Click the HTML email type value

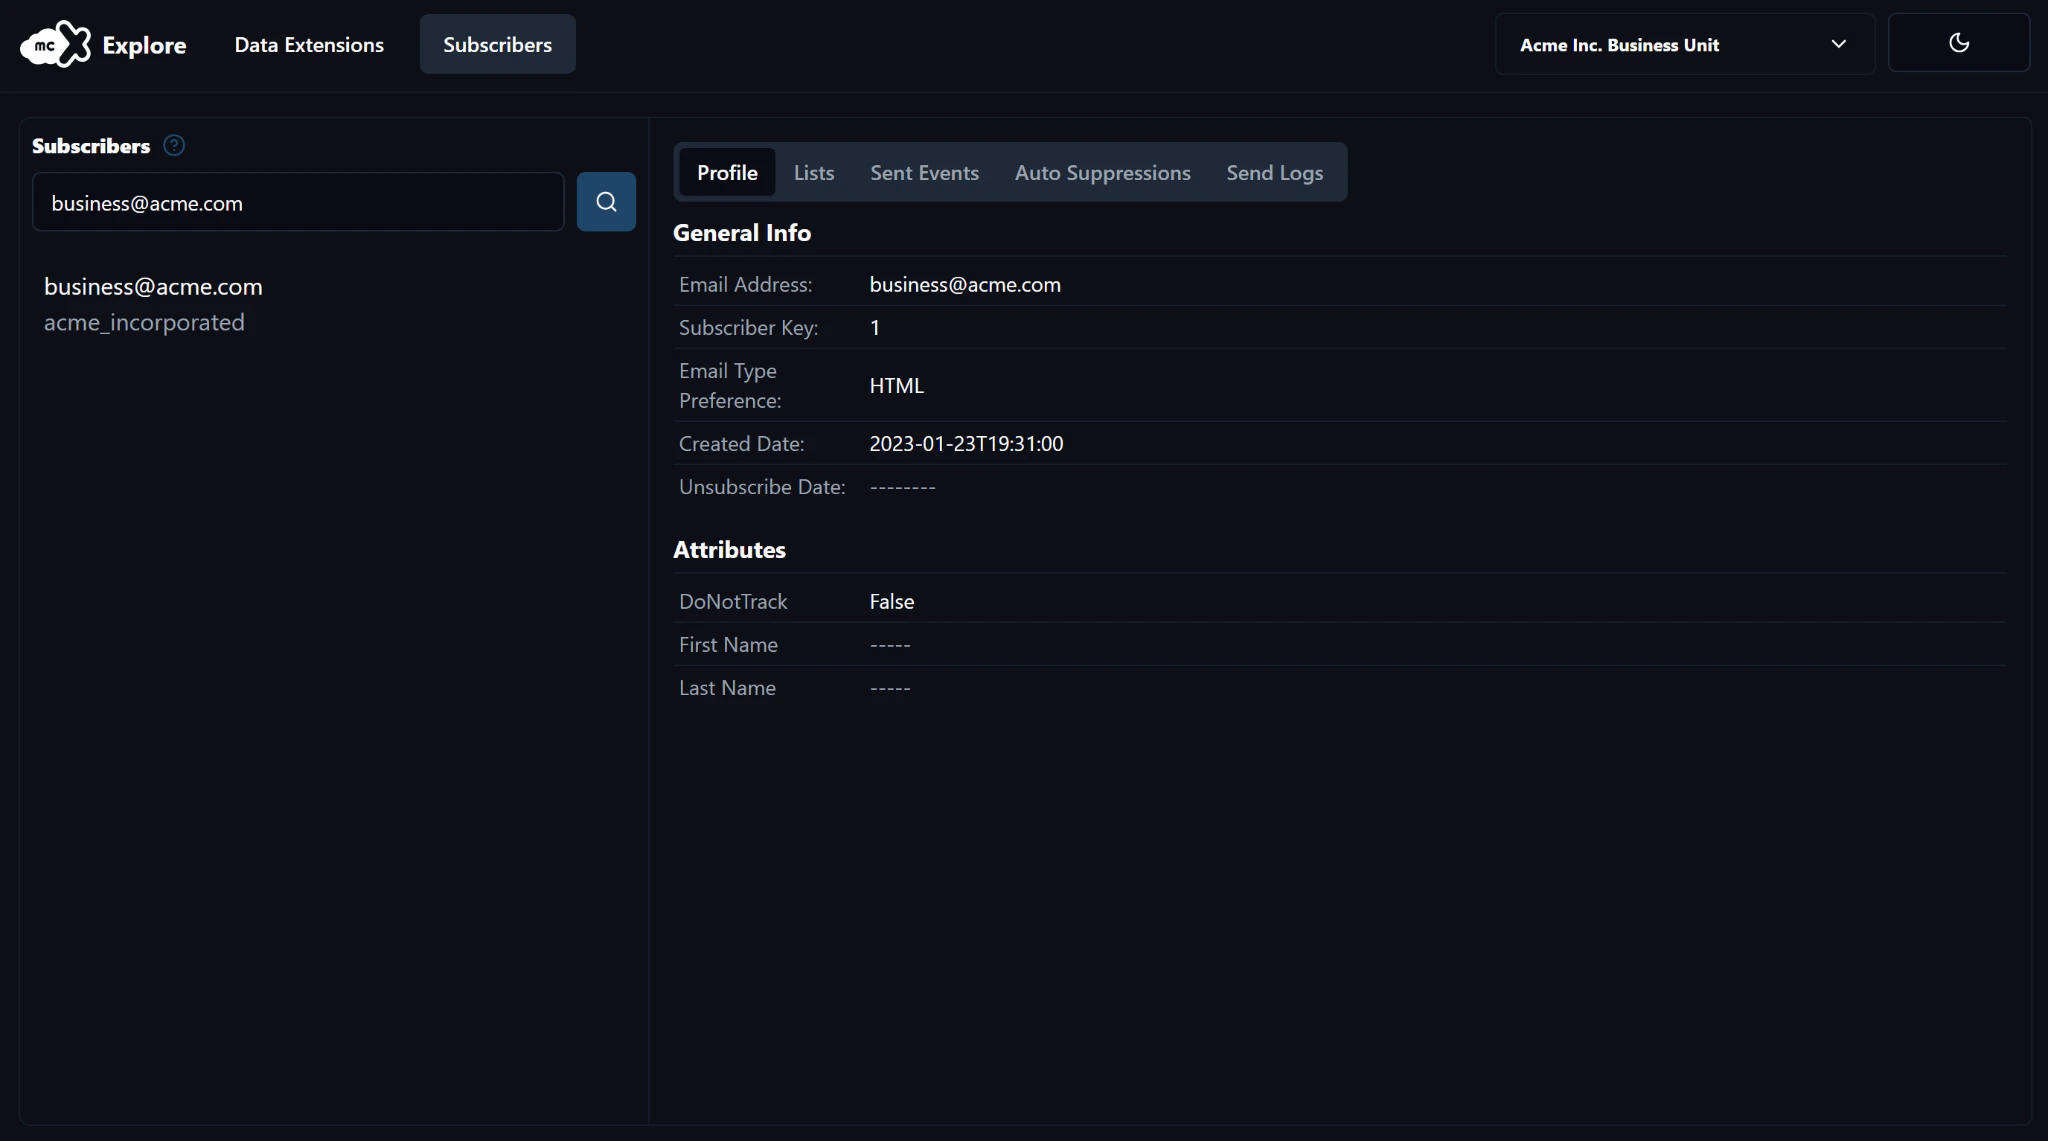(x=896, y=386)
